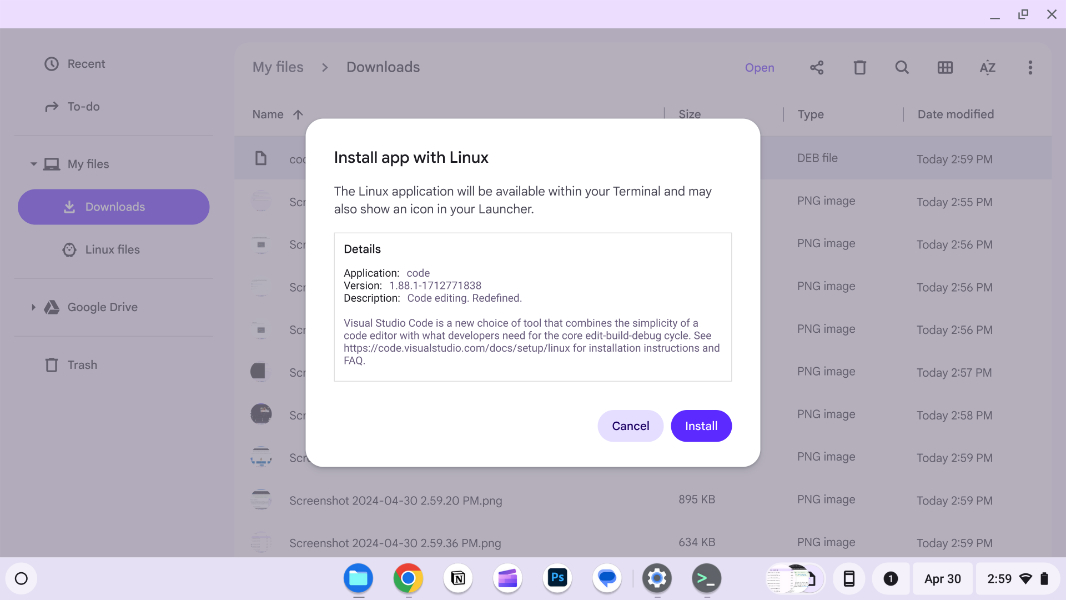Open the three-dot more menu
1066x600 pixels.
pos(1030,68)
